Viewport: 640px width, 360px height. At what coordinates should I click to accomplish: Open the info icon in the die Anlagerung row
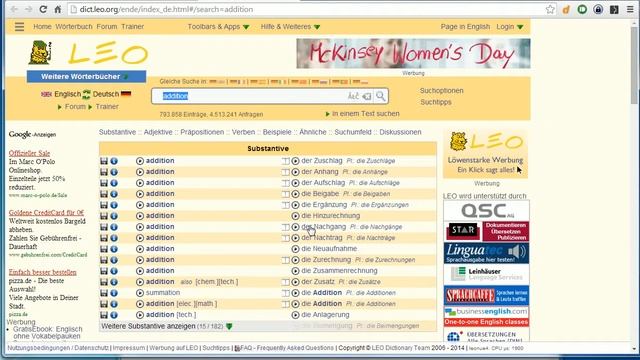(x=114, y=315)
